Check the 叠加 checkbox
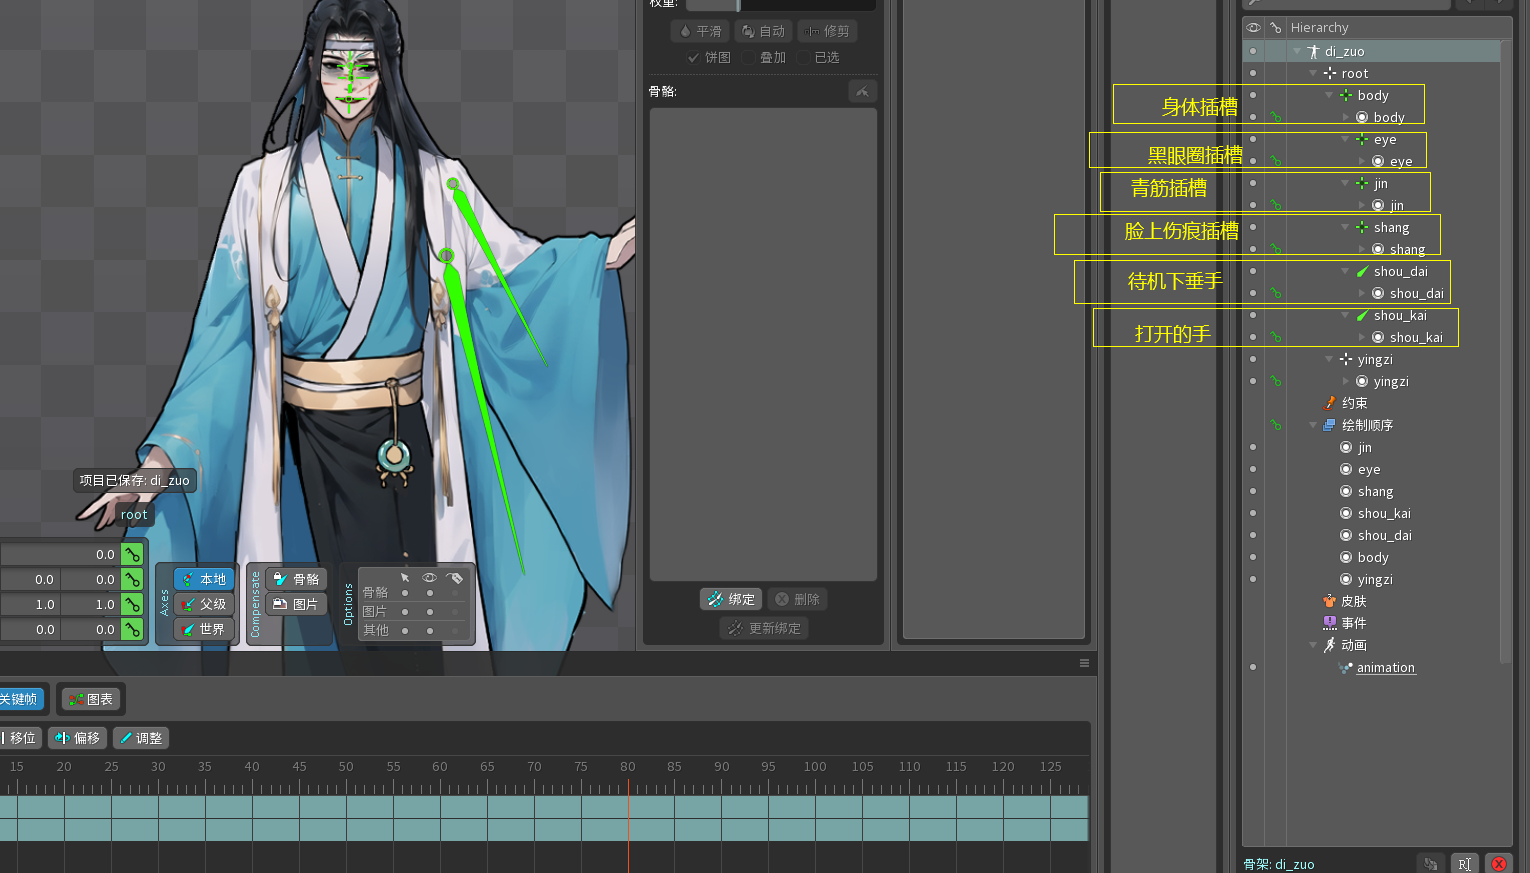The image size is (1530, 873). [749, 58]
